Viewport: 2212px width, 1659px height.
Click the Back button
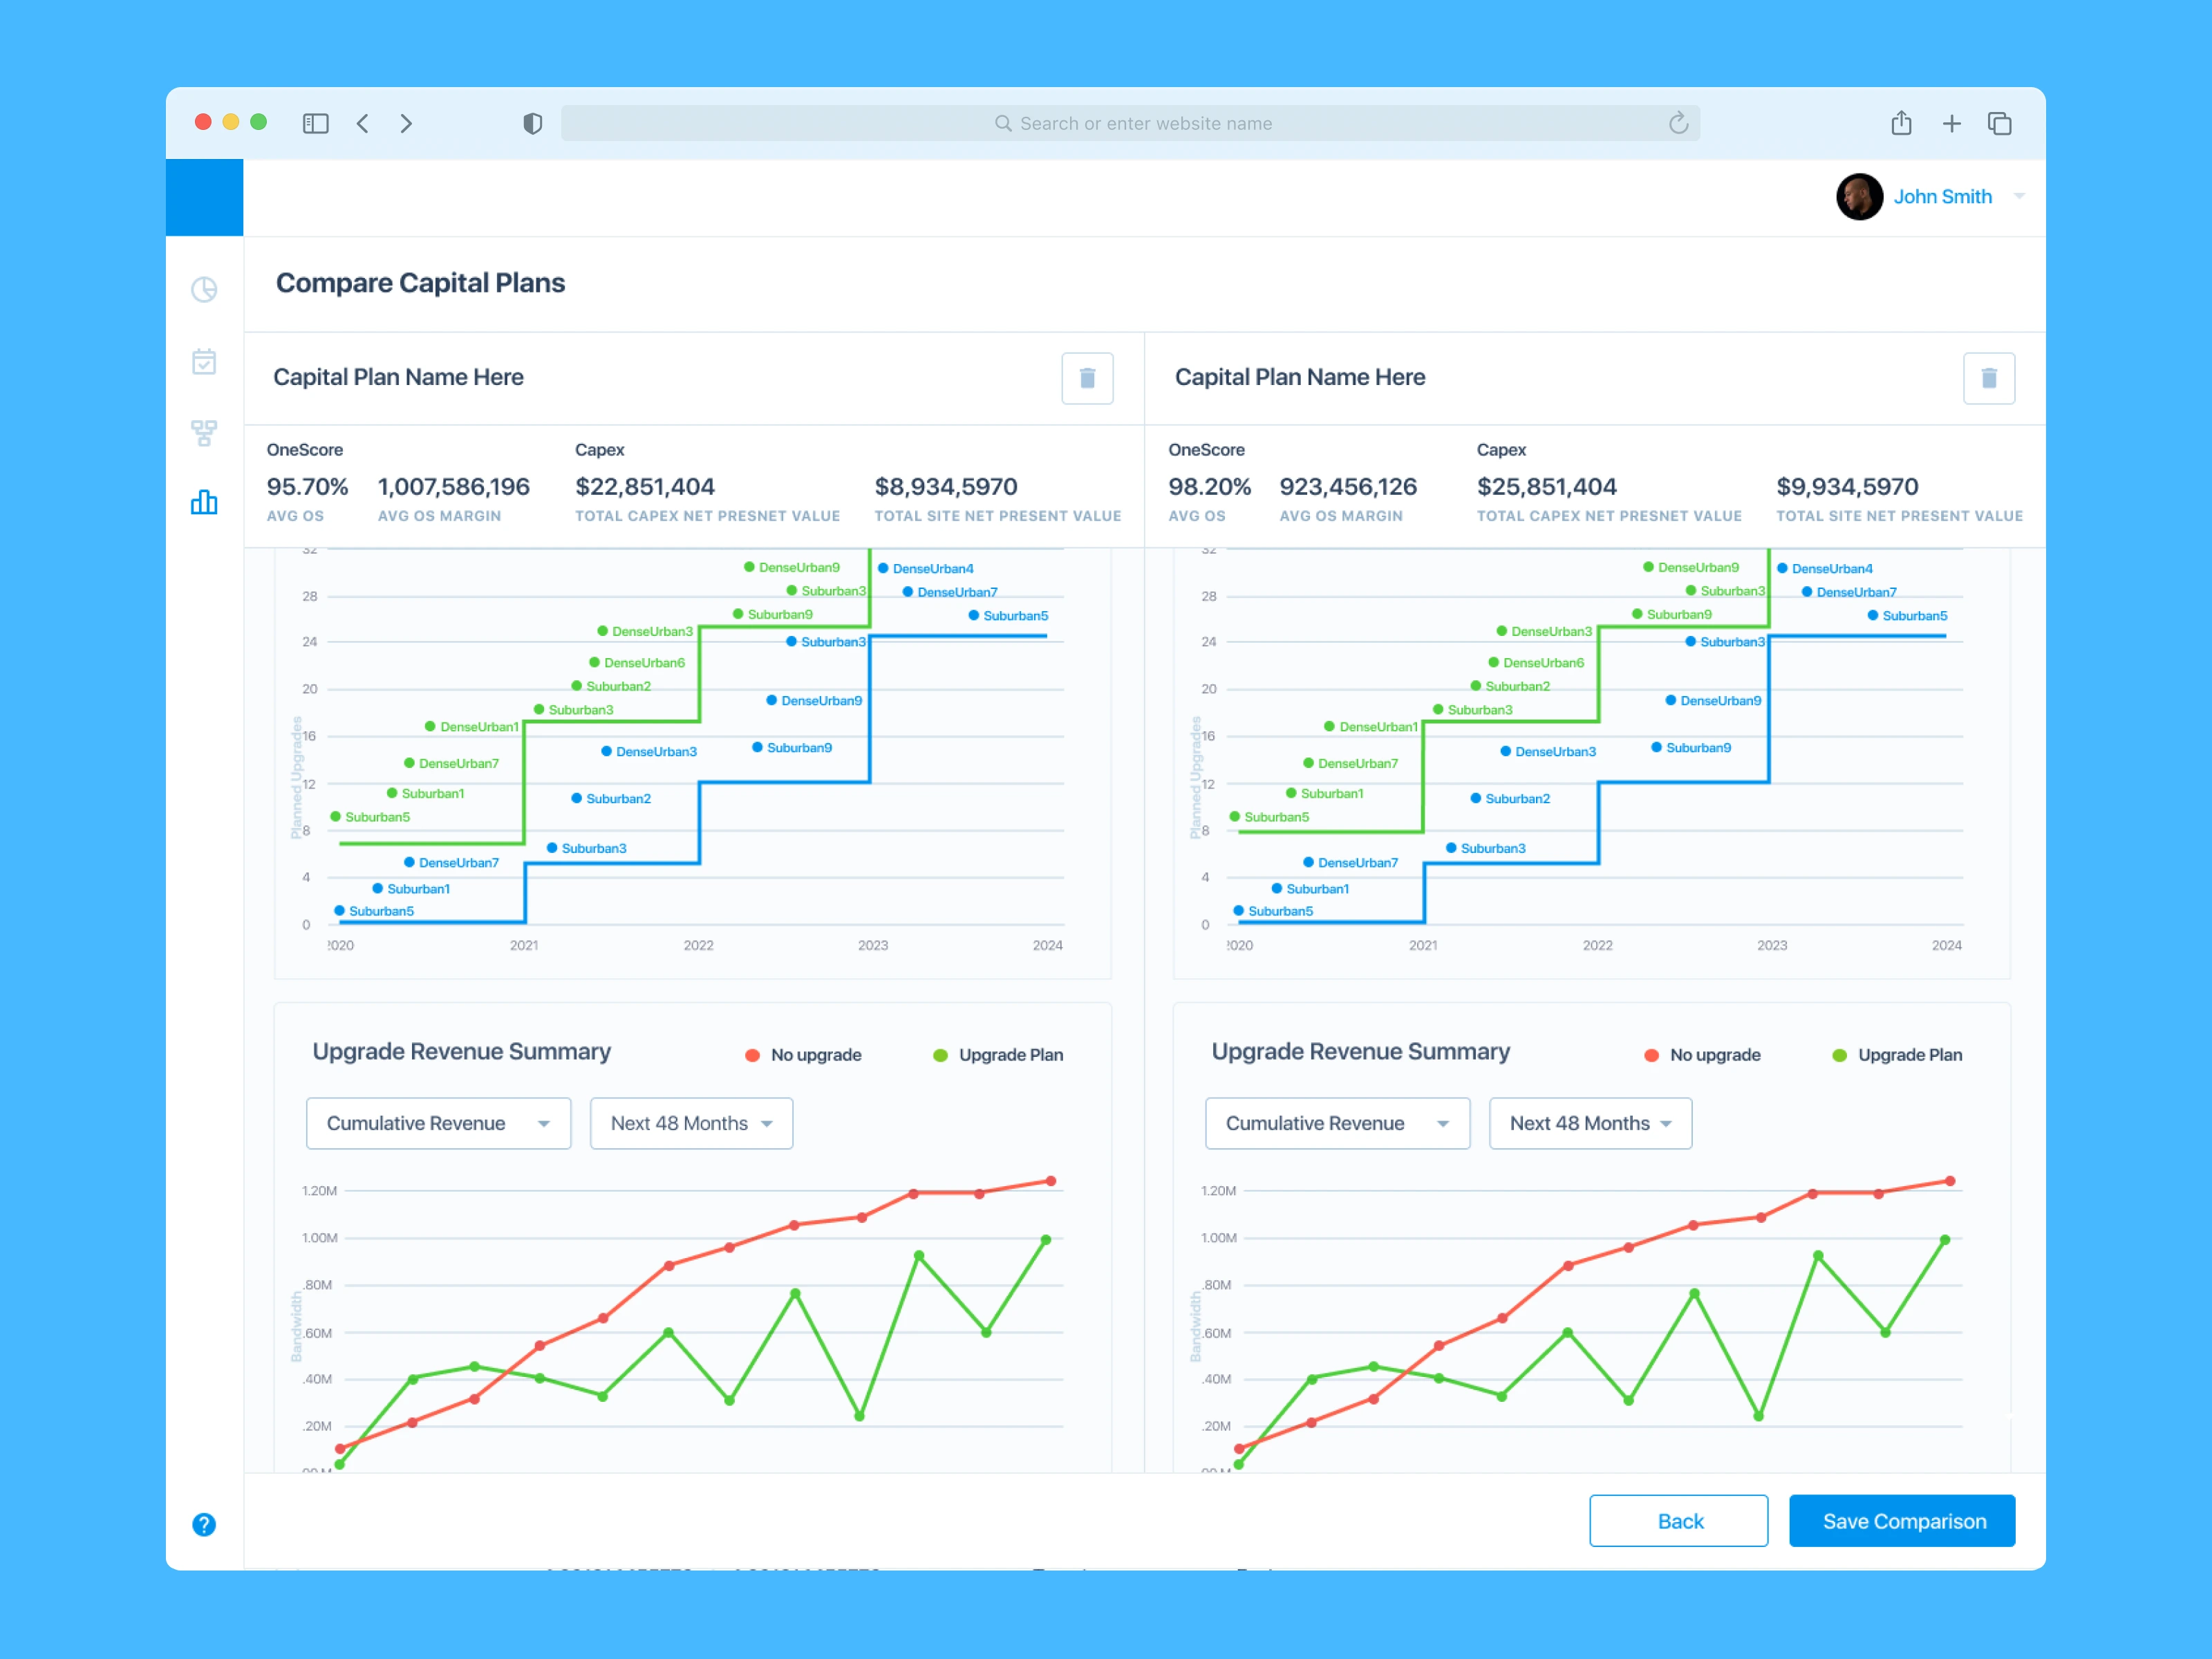pos(1678,1521)
